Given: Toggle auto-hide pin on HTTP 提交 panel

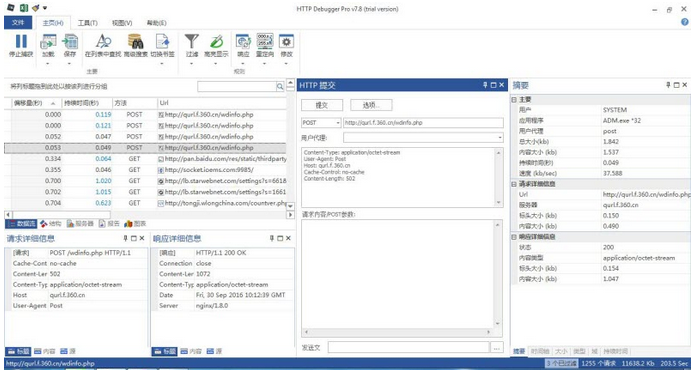Looking at the screenshot, I should [485, 85].
